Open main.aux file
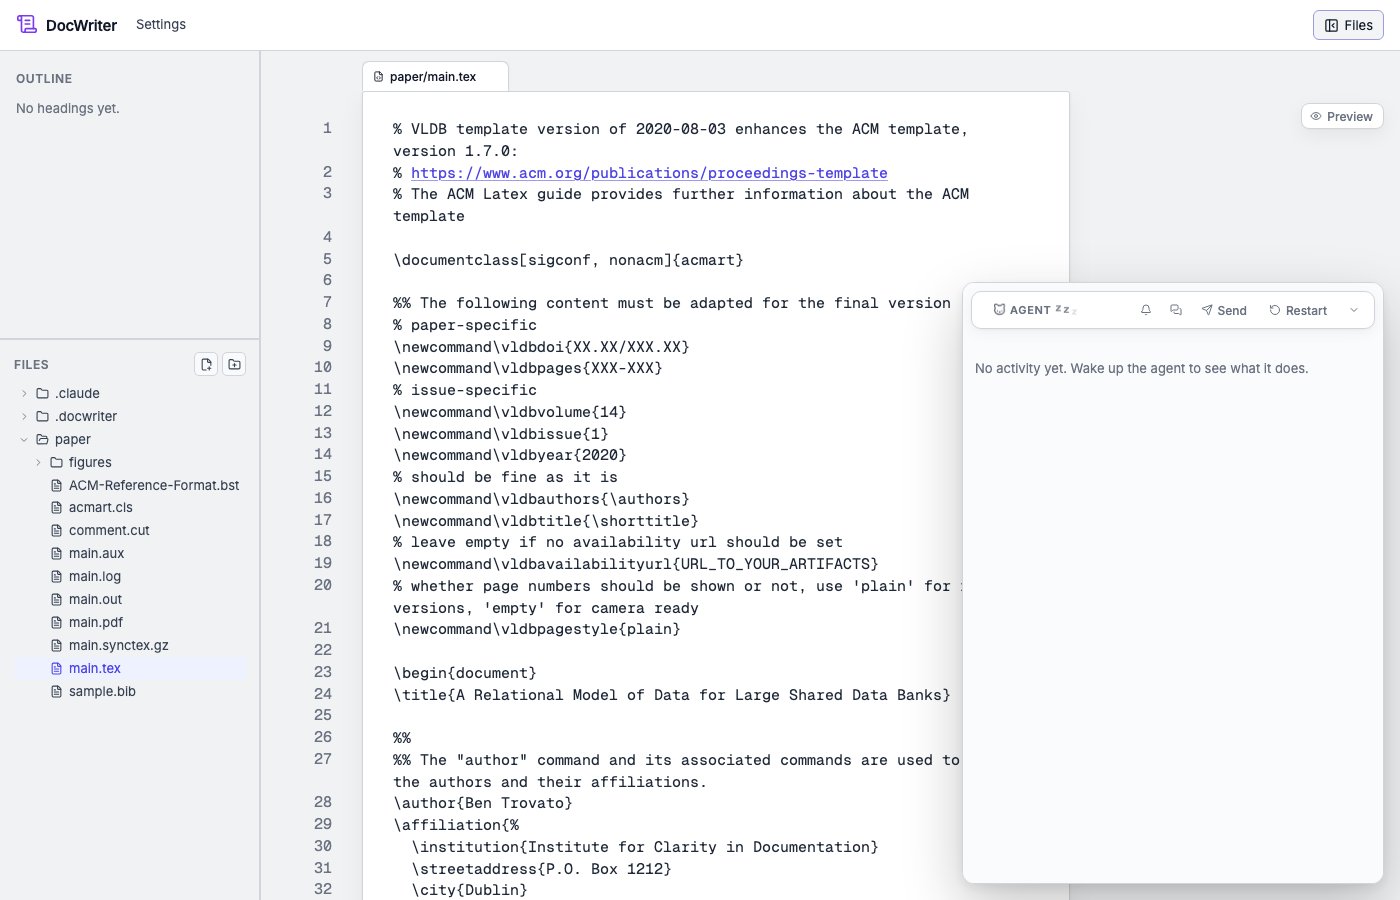Image resolution: width=1400 pixels, height=900 pixels. click(97, 553)
